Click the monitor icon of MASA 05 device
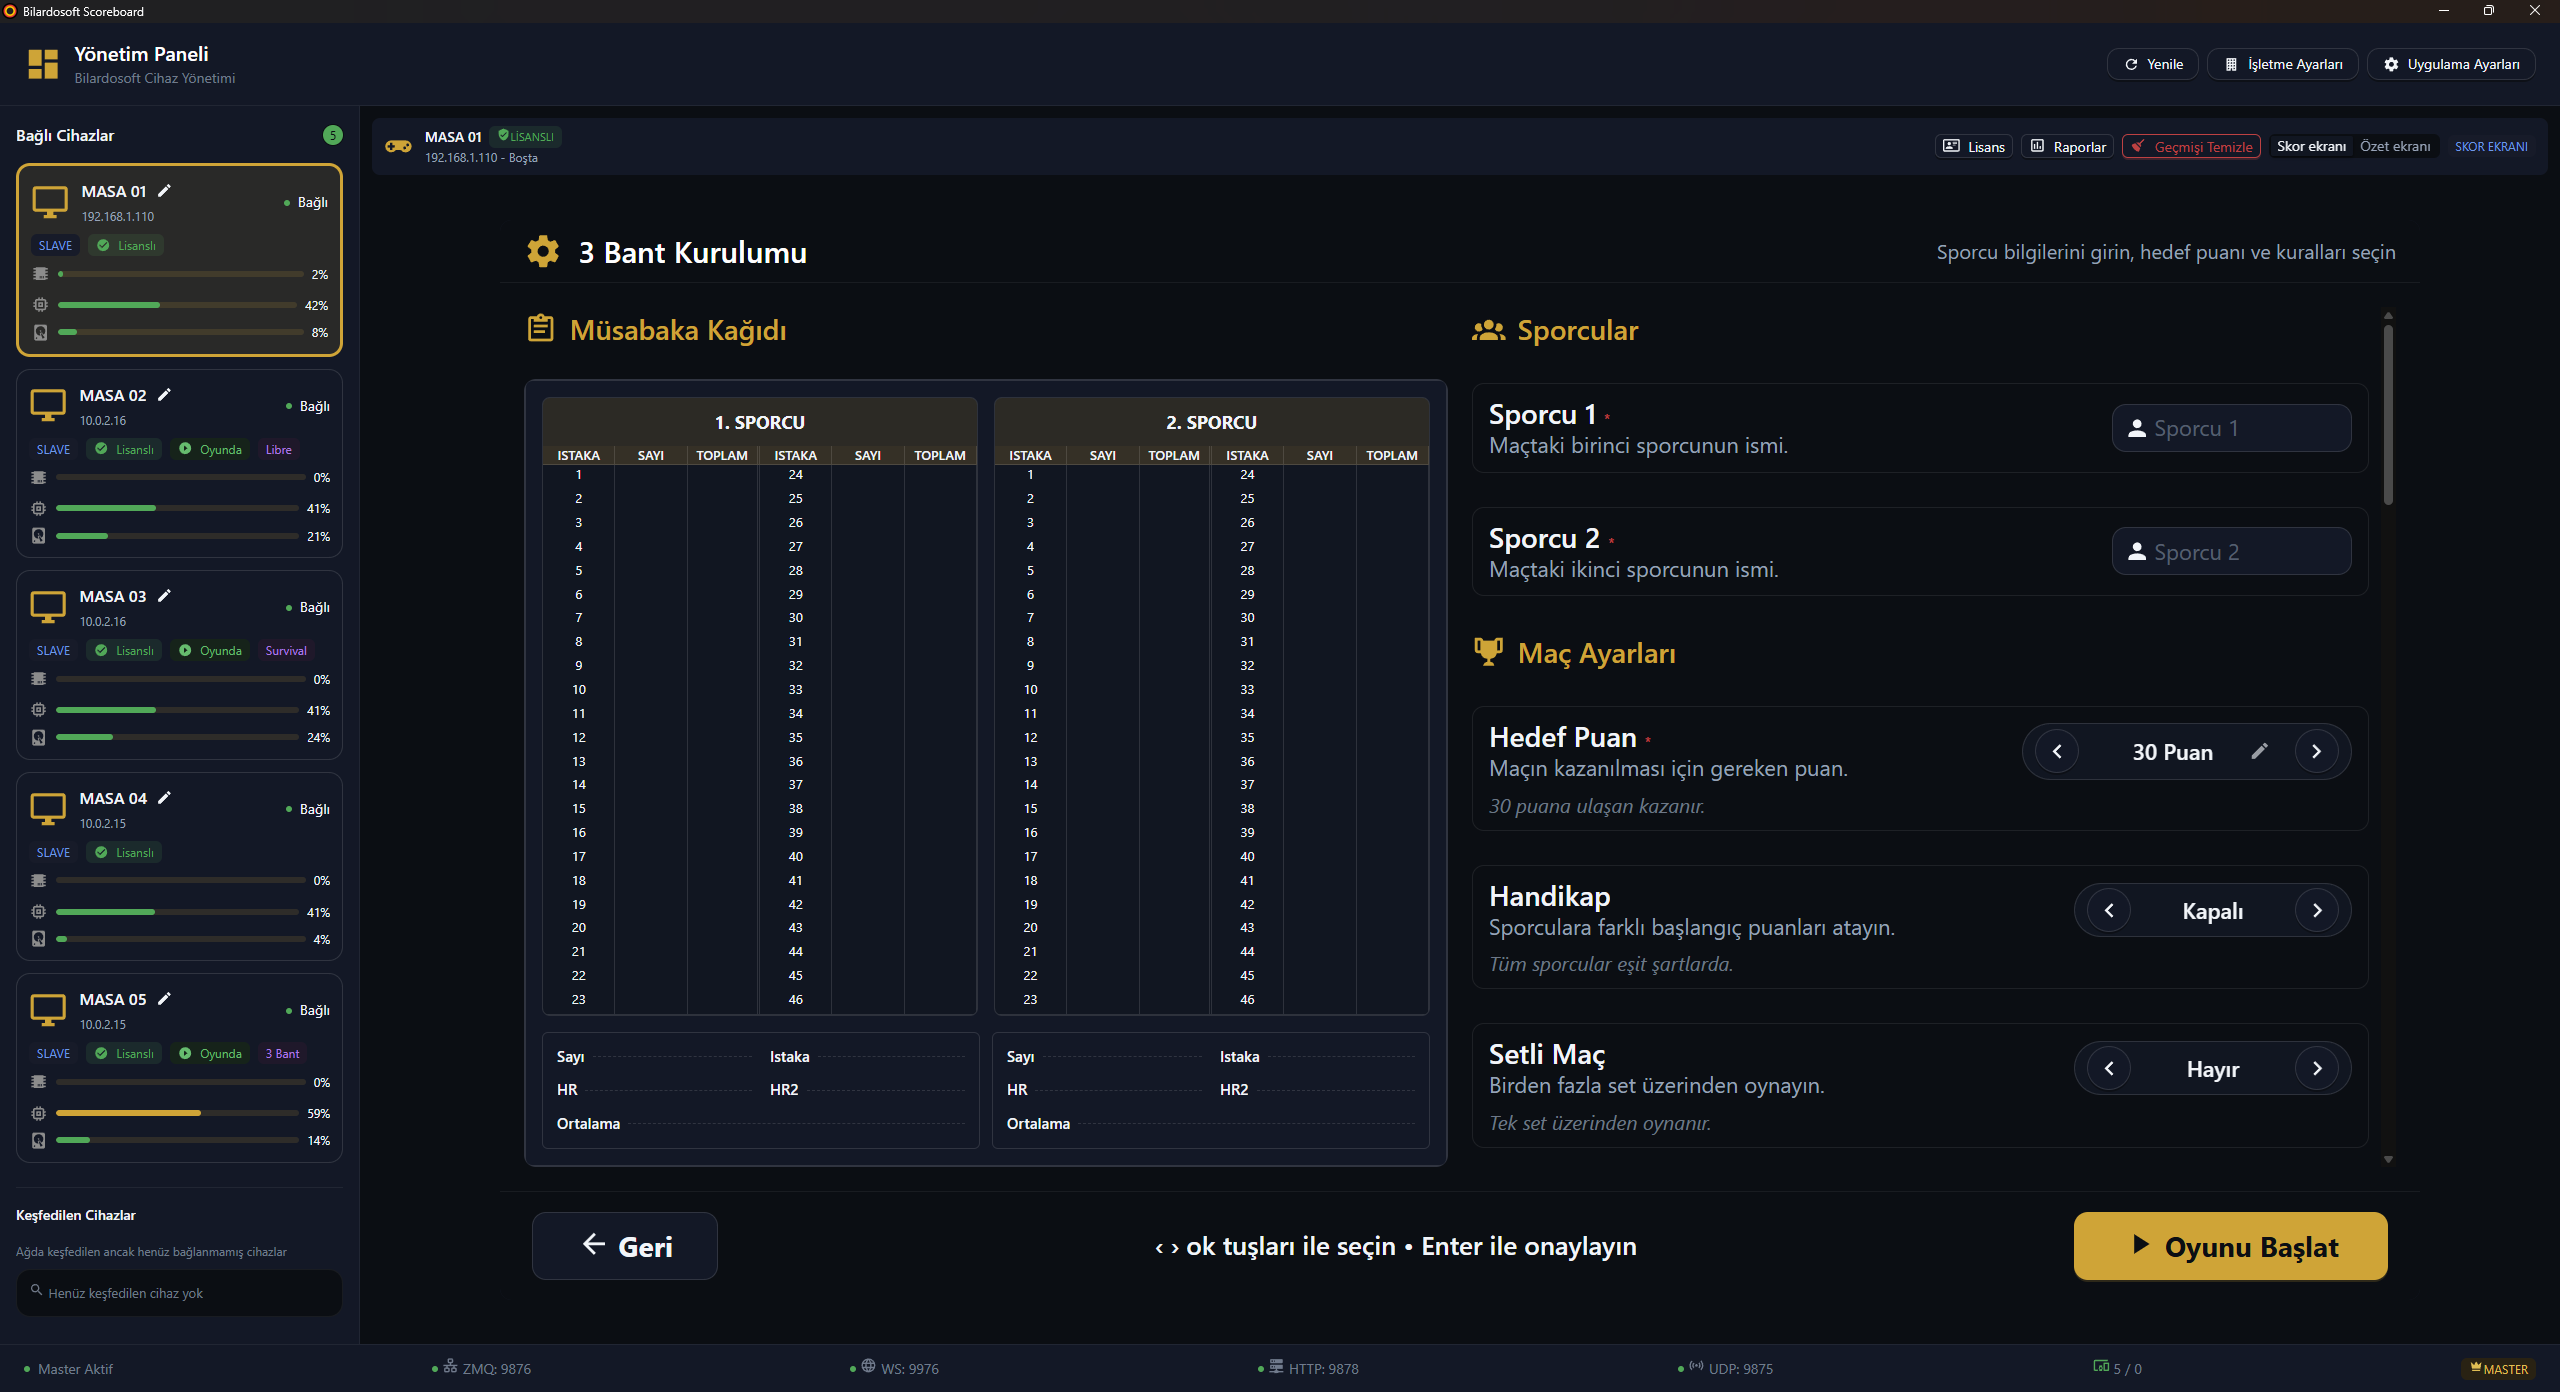Viewport: 2560px width, 1392px height. click(48, 1009)
